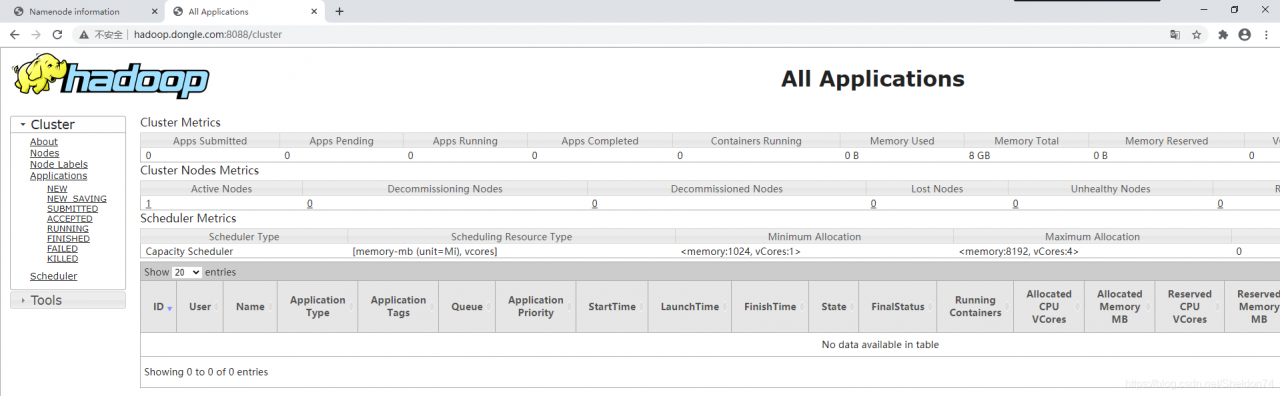This screenshot has height=396, width=1280.
Task: Click the Decommissioned Nodes count link
Action: click(594, 203)
